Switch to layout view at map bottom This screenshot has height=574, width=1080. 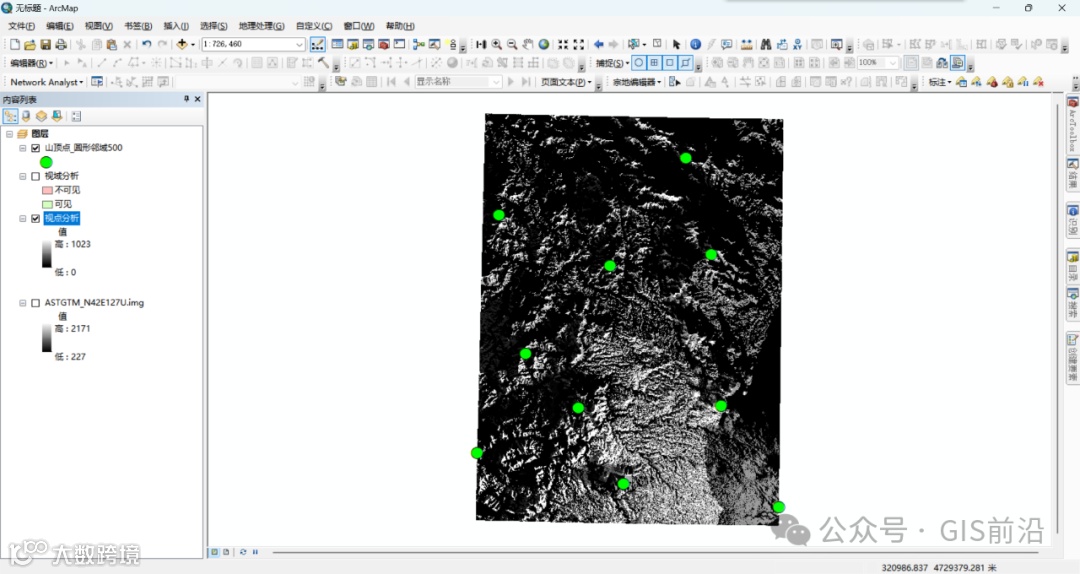coord(226,553)
